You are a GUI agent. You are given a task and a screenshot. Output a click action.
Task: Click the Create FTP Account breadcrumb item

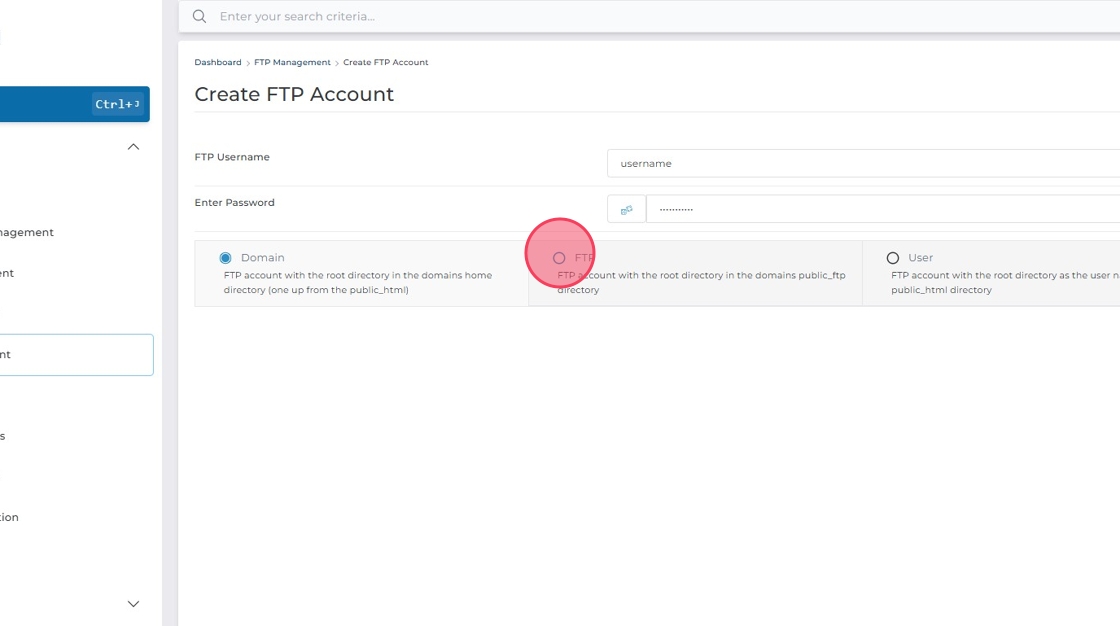[385, 62]
